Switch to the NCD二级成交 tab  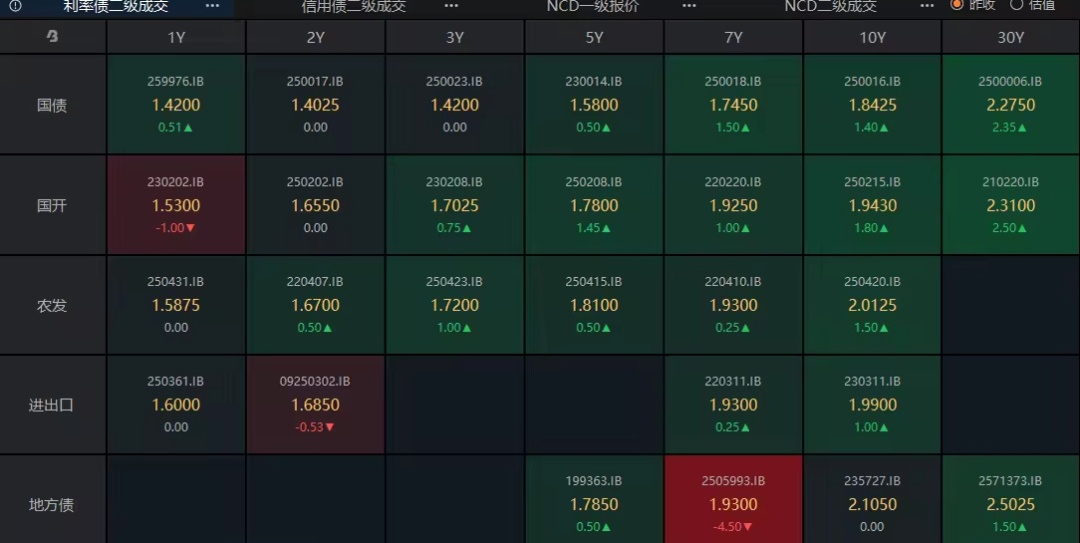pyautogui.click(x=830, y=6)
